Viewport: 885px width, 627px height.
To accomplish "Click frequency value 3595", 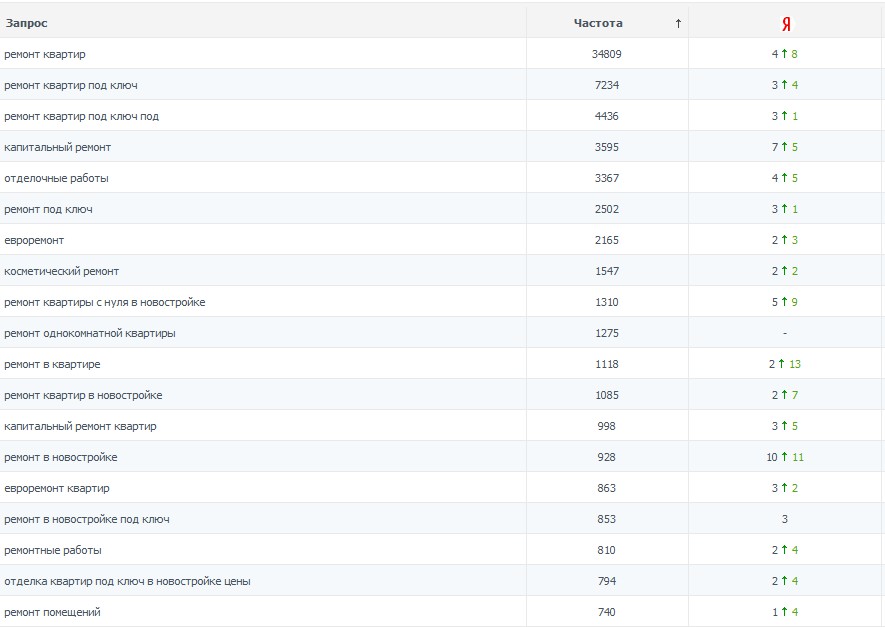I will tap(607, 147).
